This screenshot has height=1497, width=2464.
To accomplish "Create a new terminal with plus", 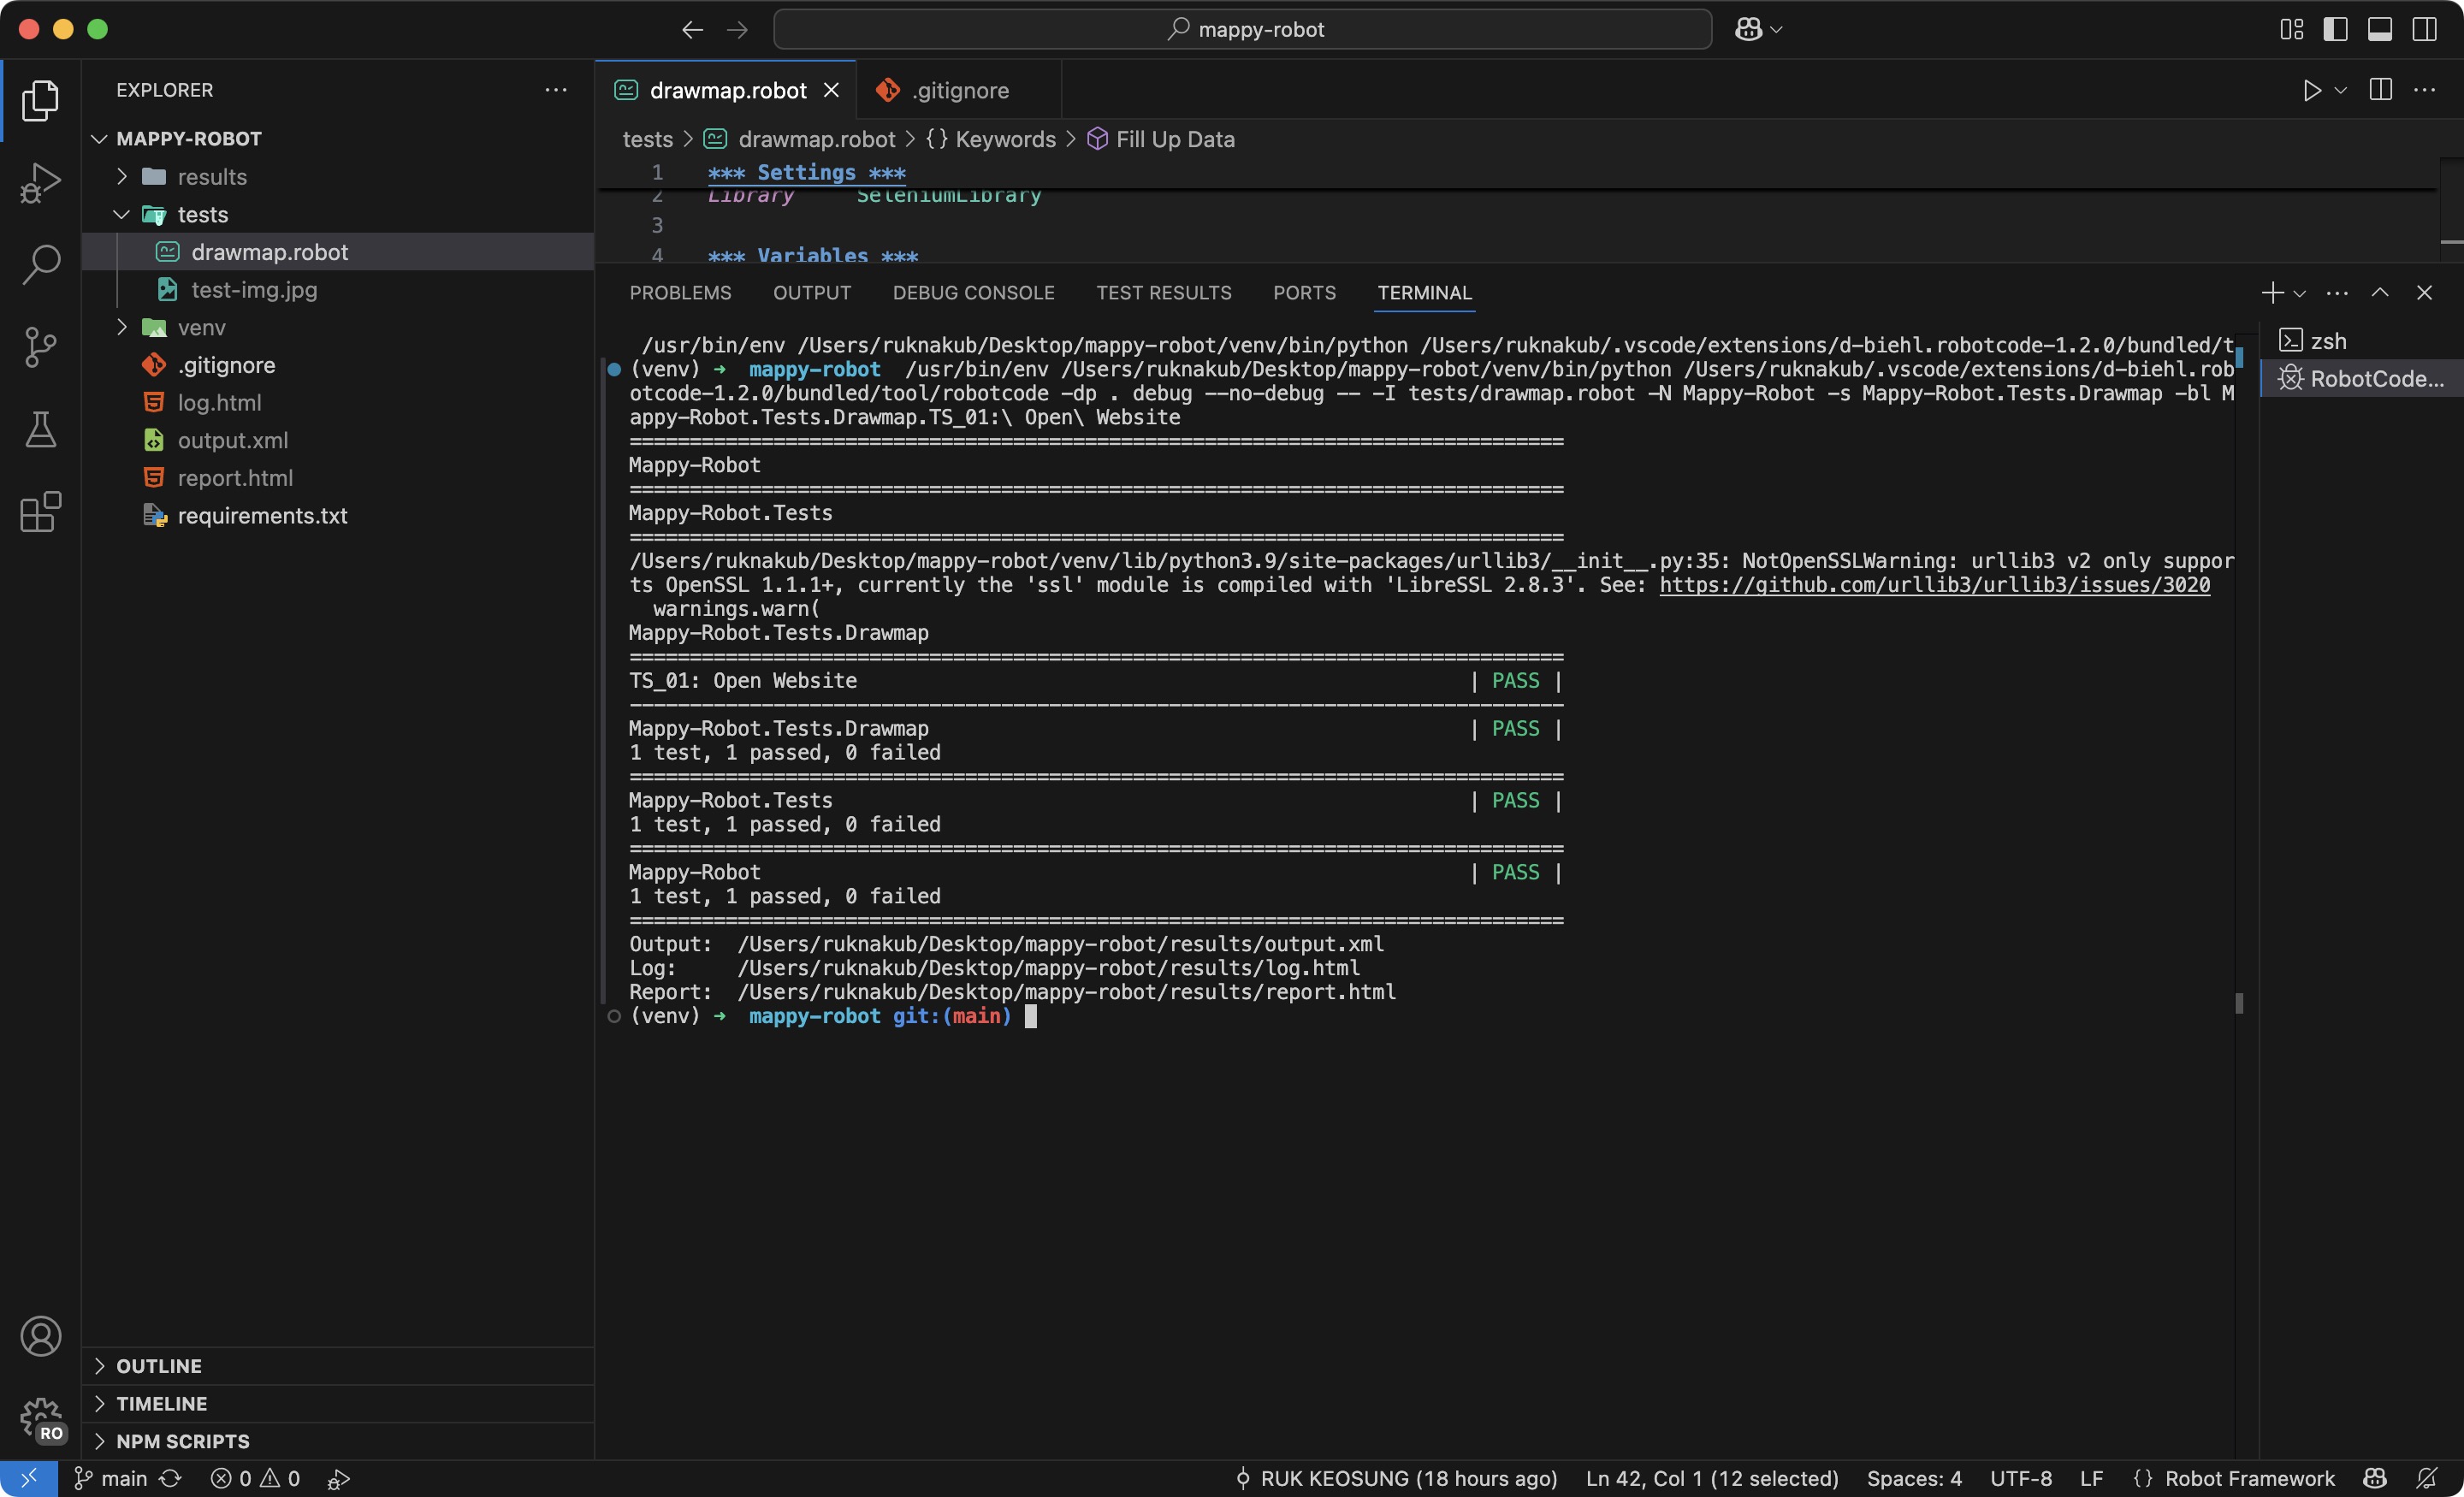I will [x=2272, y=293].
